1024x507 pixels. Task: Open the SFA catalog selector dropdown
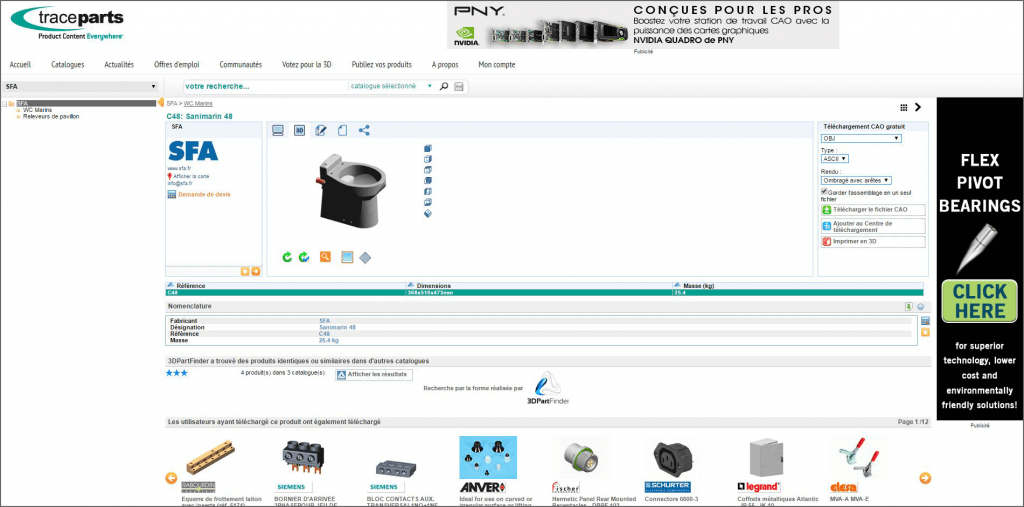[x=80, y=86]
